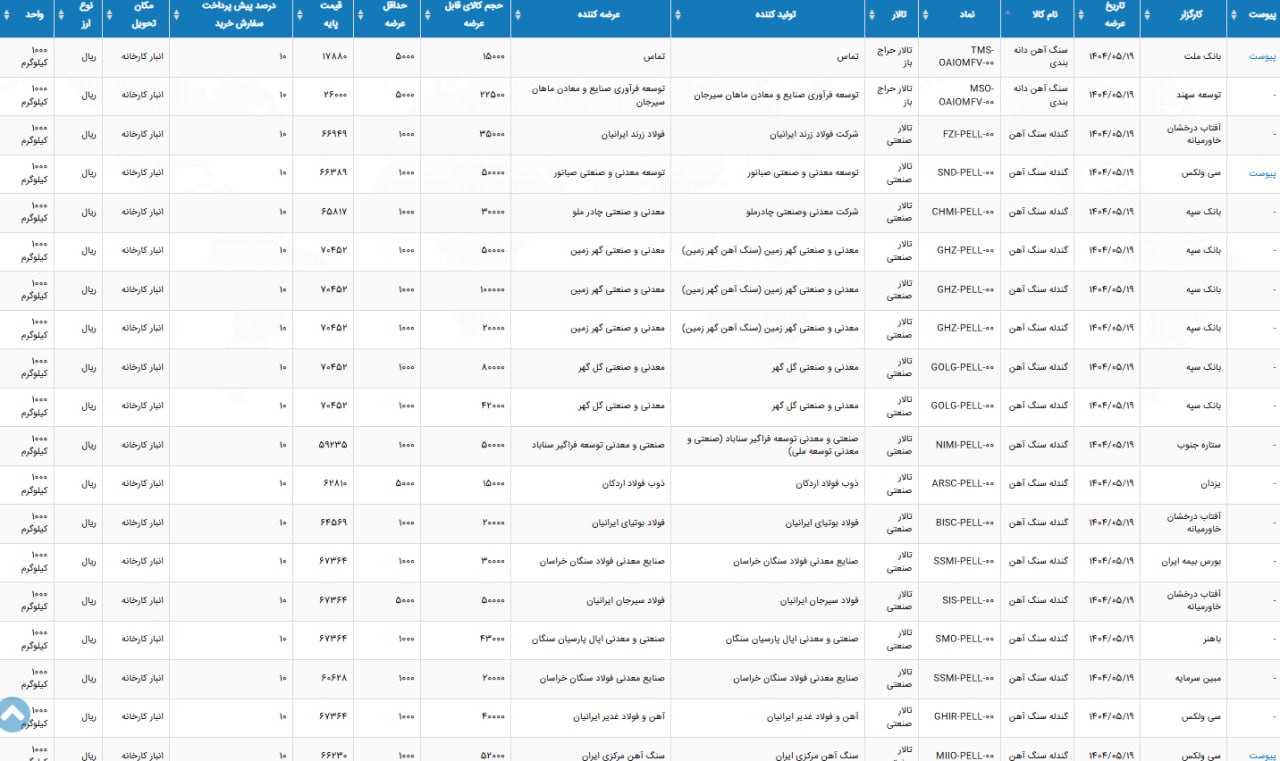
Task: Click base price ۵۹۲۳۵
Action: tap(334, 444)
